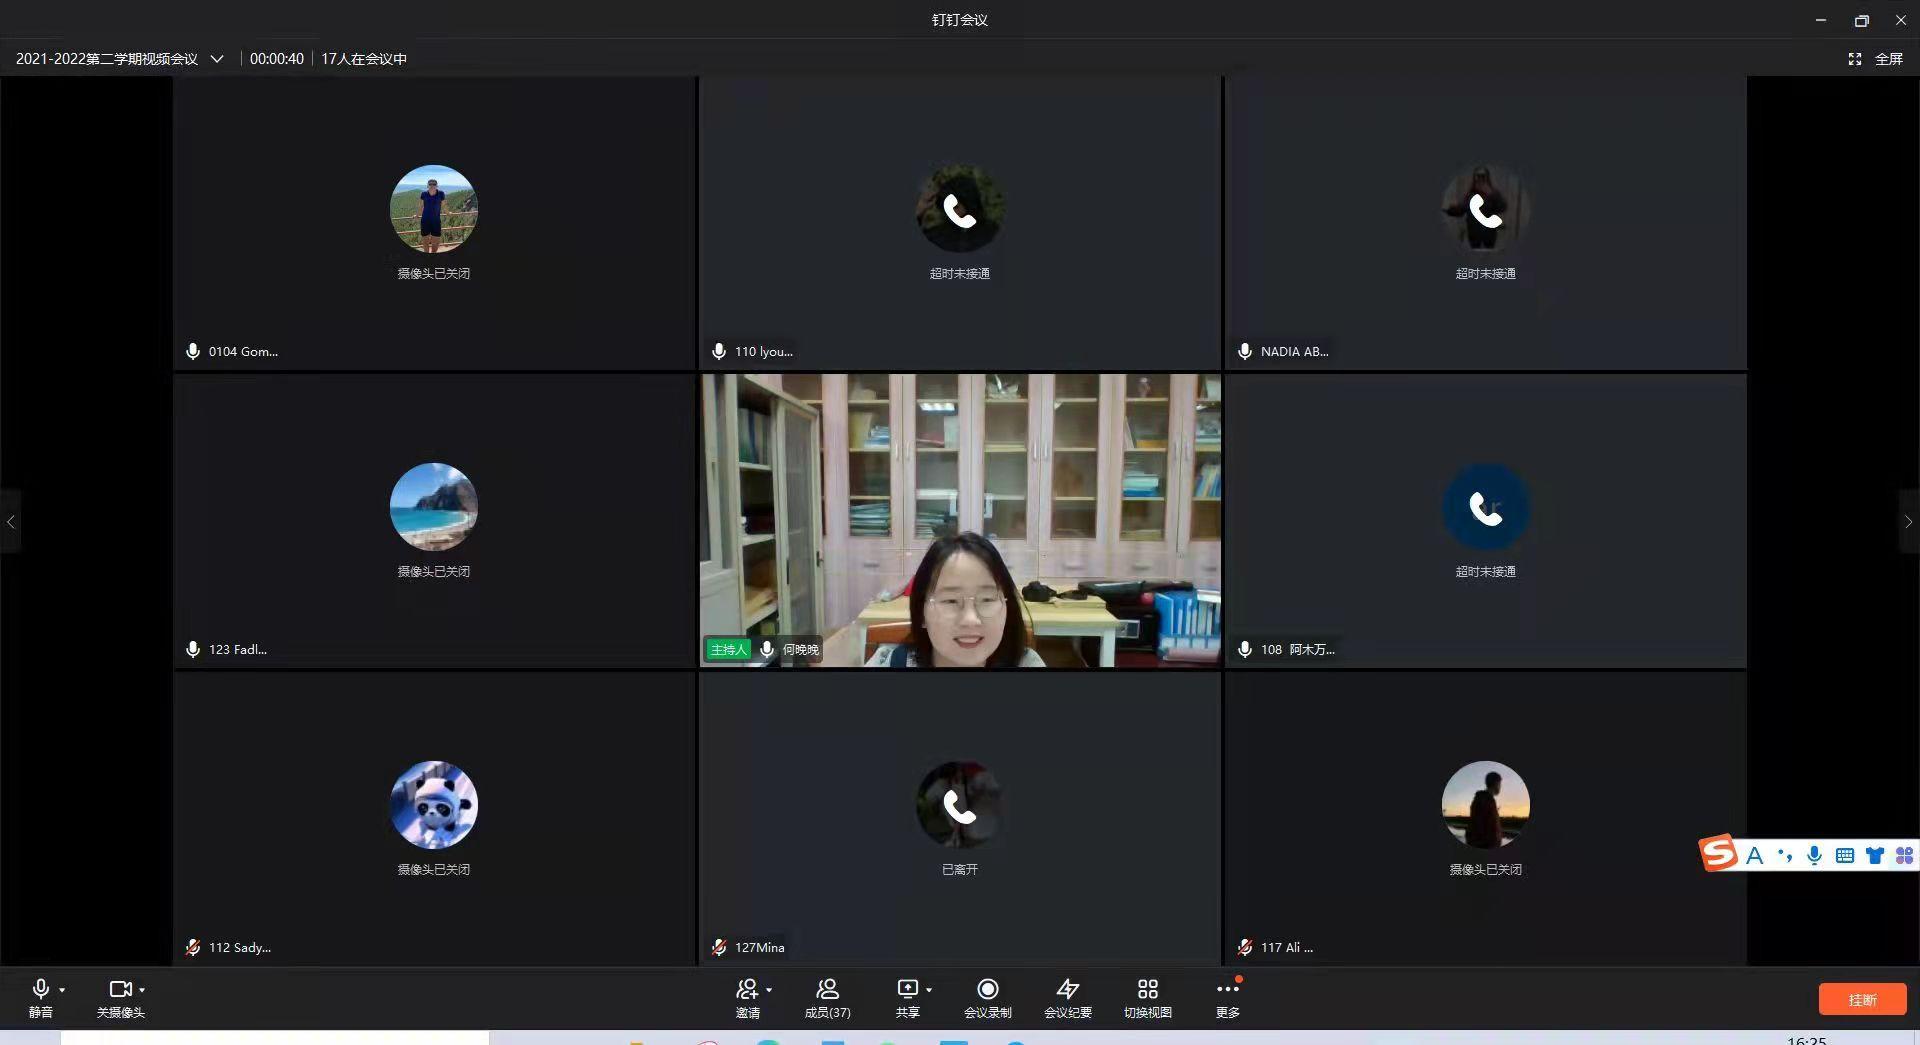Viewport: 1920px width, 1045px height.
Task: Enter fullscreen with 全屏 button
Action: pyautogui.click(x=1875, y=59)
